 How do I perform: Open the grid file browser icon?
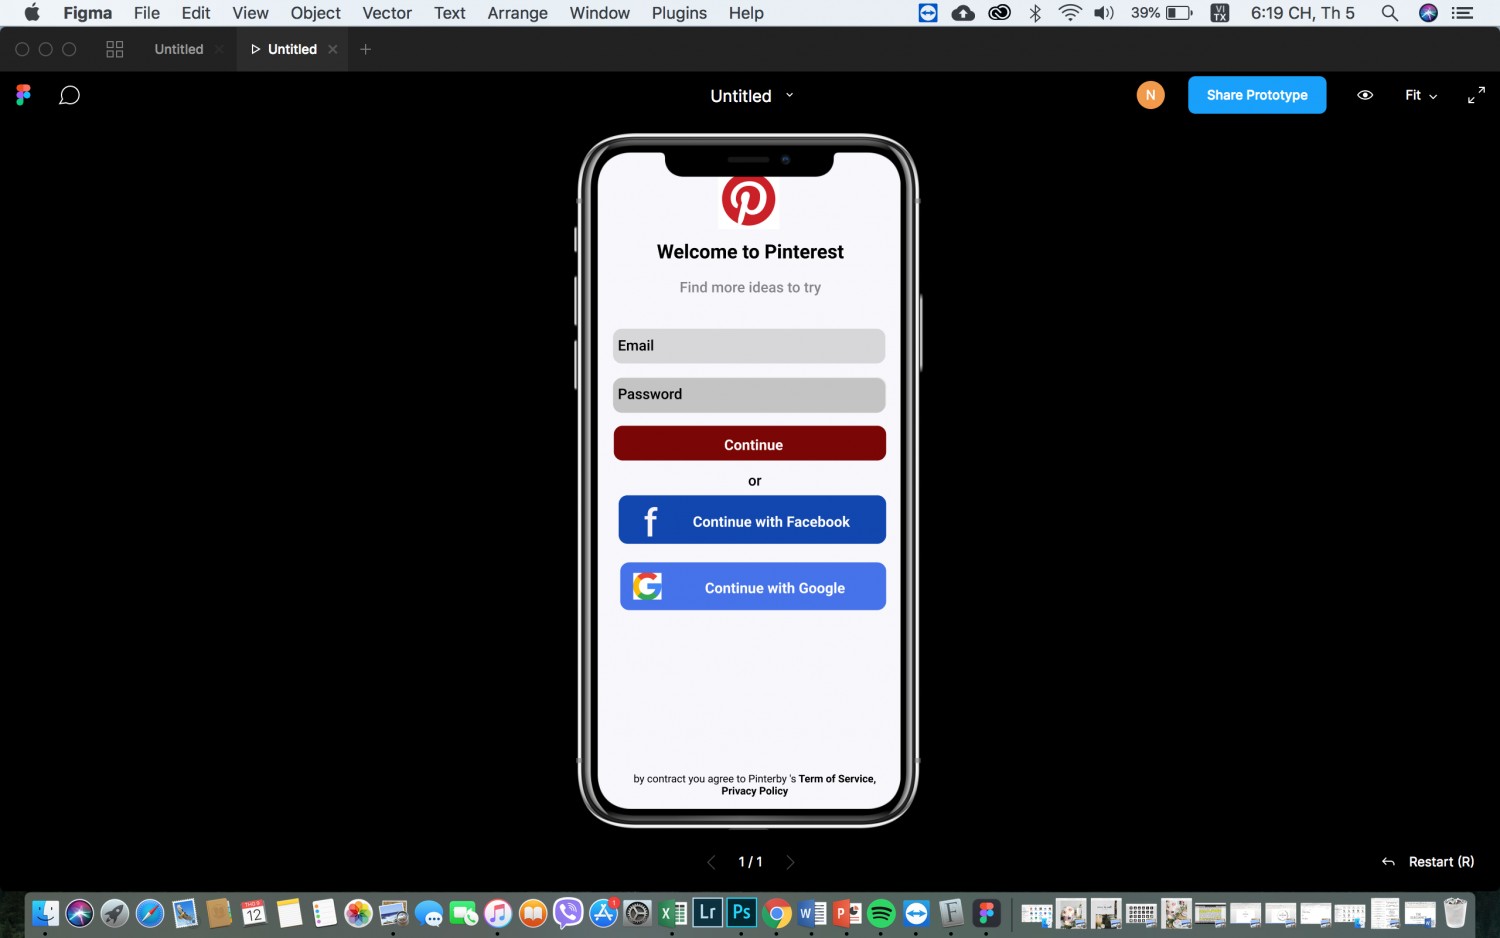point(115,49)
